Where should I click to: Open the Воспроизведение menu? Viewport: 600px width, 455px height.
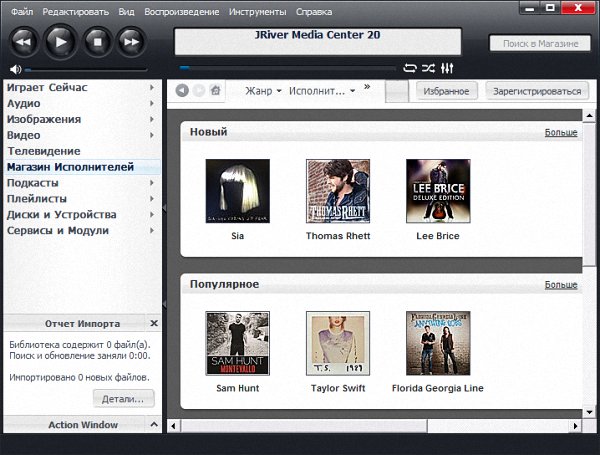click(x=183, y=12)
